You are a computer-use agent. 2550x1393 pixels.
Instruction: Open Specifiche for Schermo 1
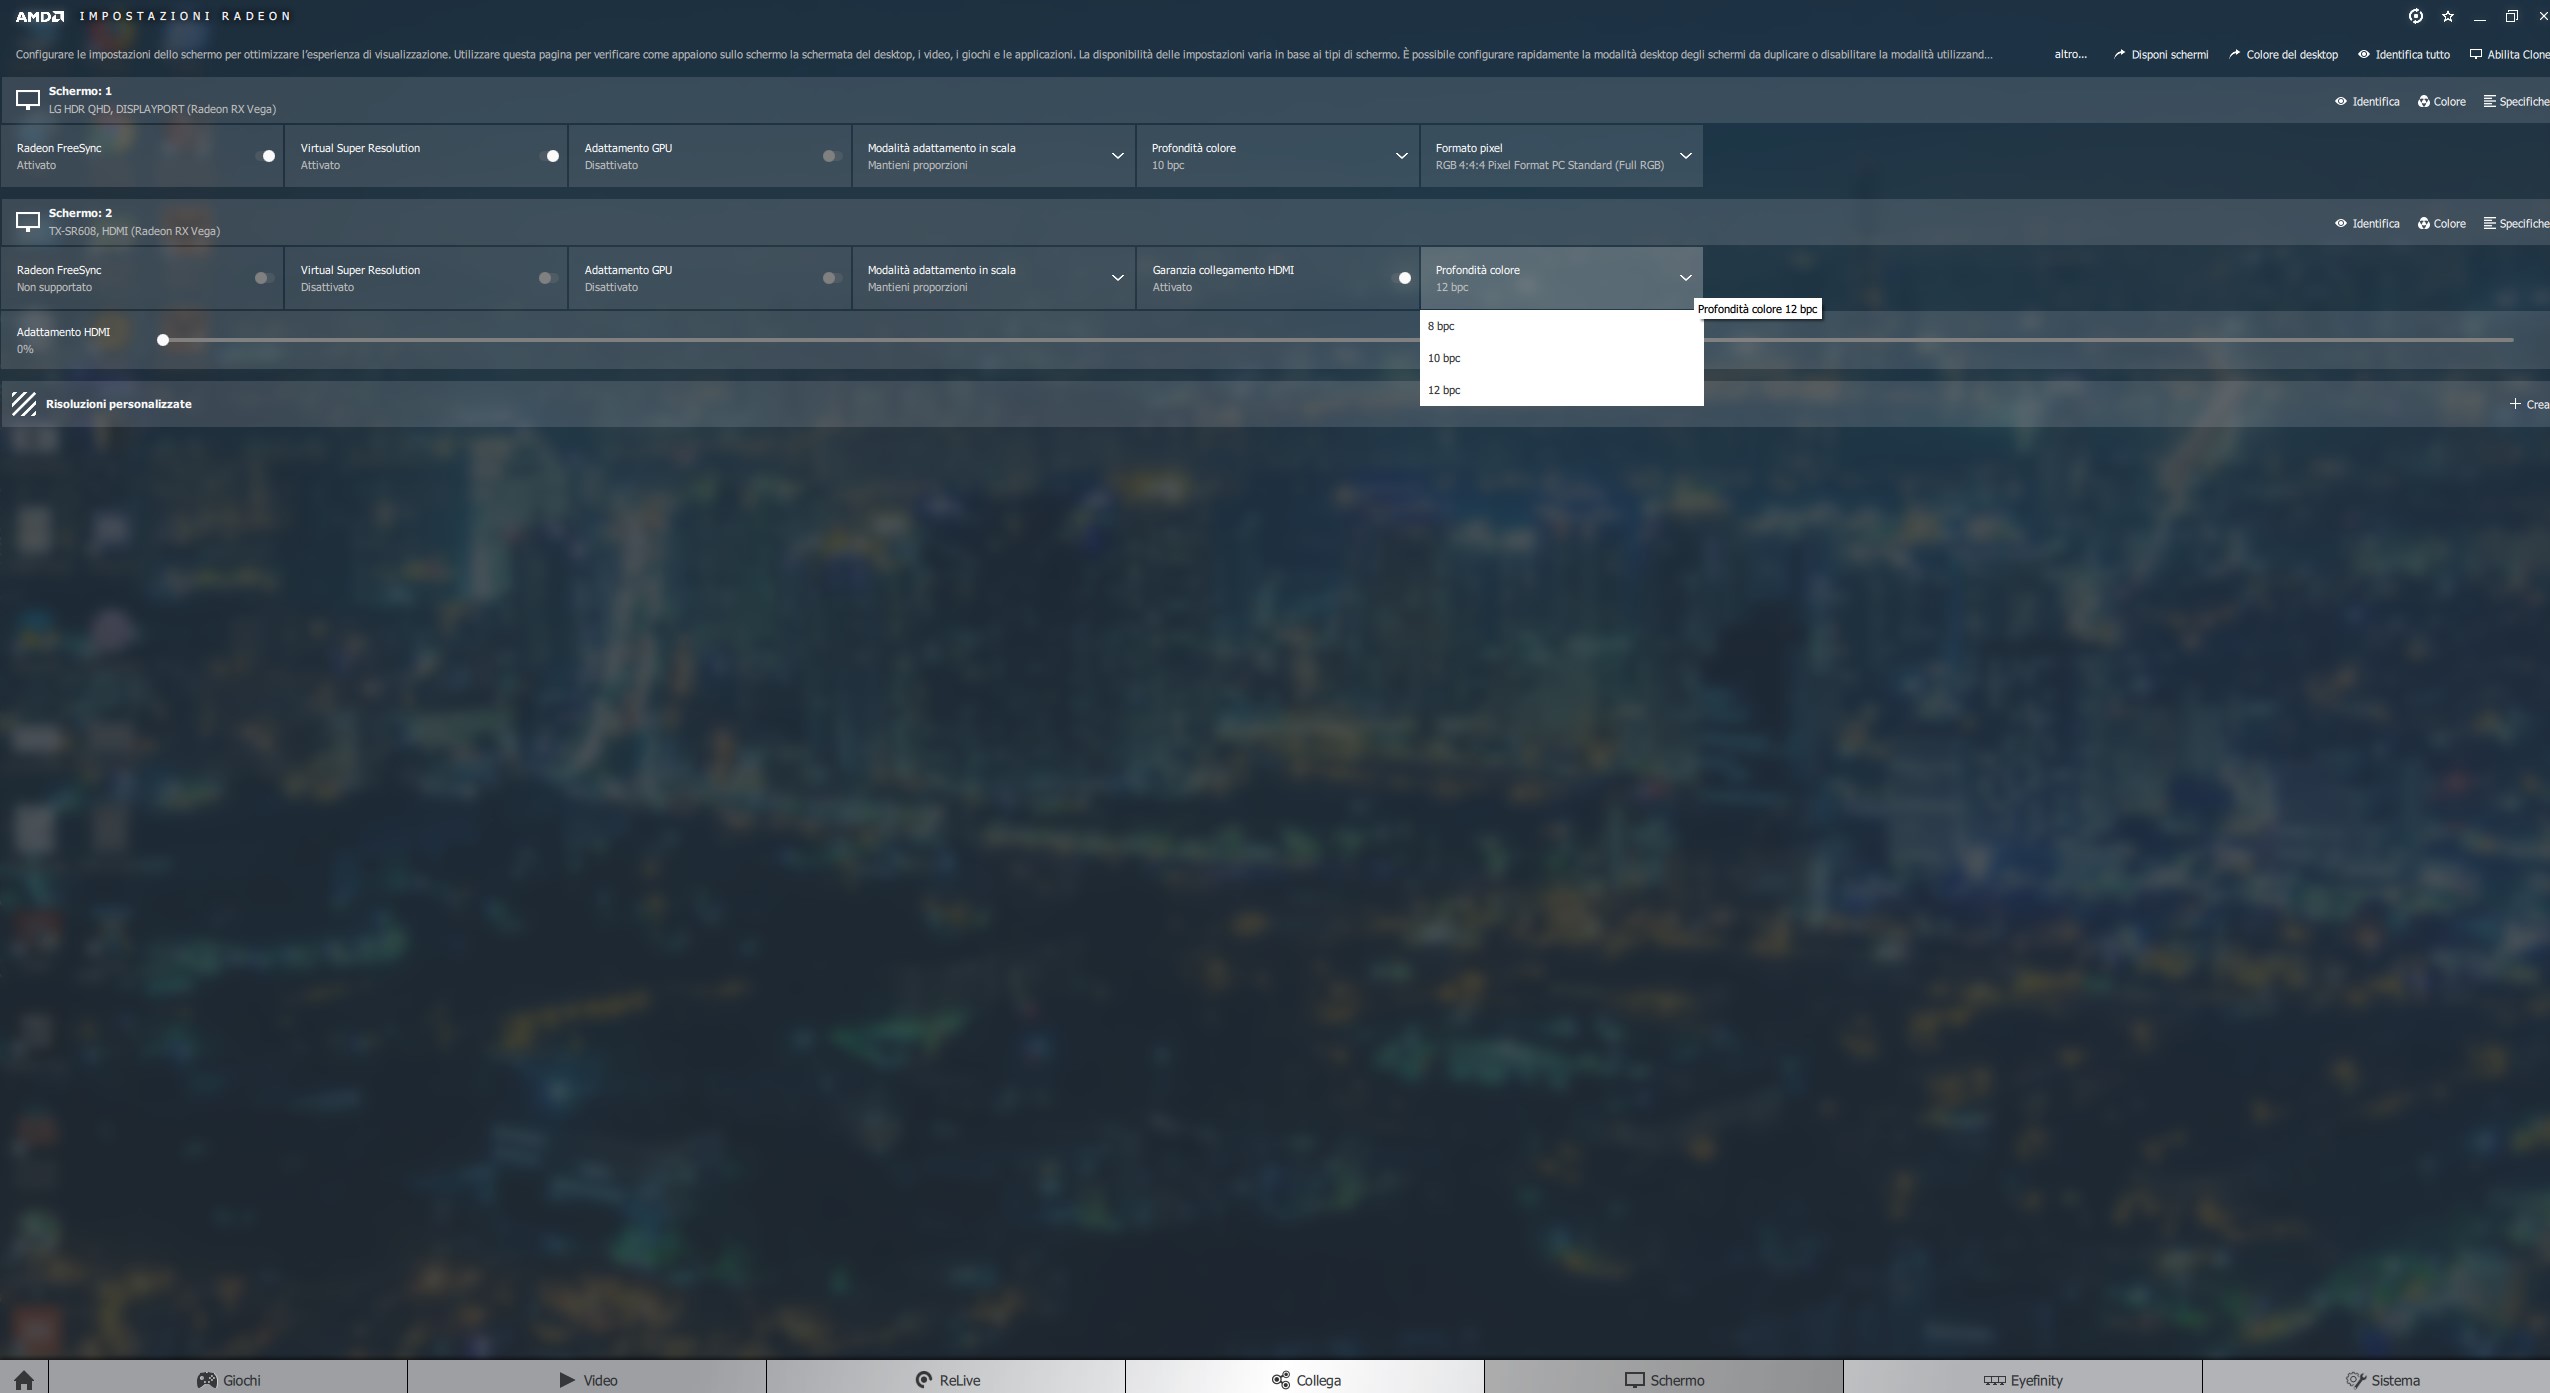2516,101
